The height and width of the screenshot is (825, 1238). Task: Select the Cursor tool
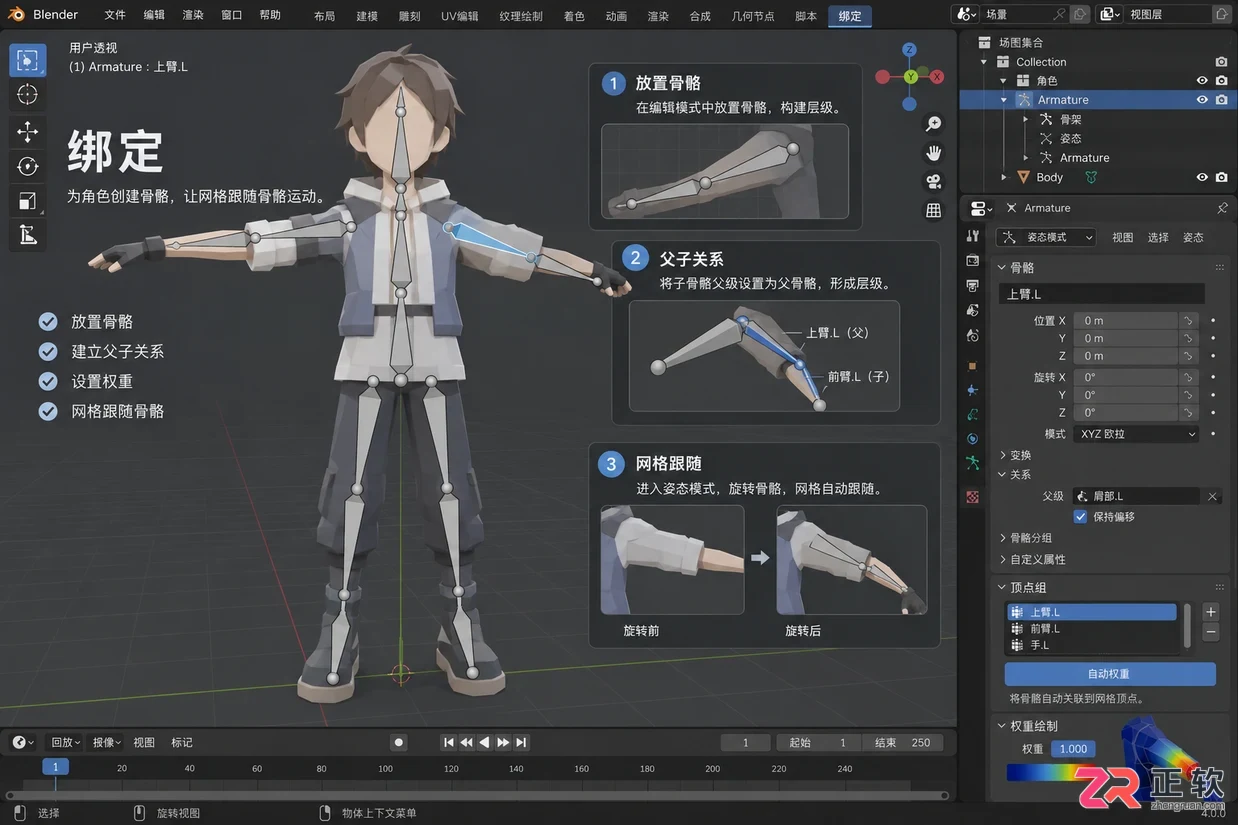coord(28,94)
